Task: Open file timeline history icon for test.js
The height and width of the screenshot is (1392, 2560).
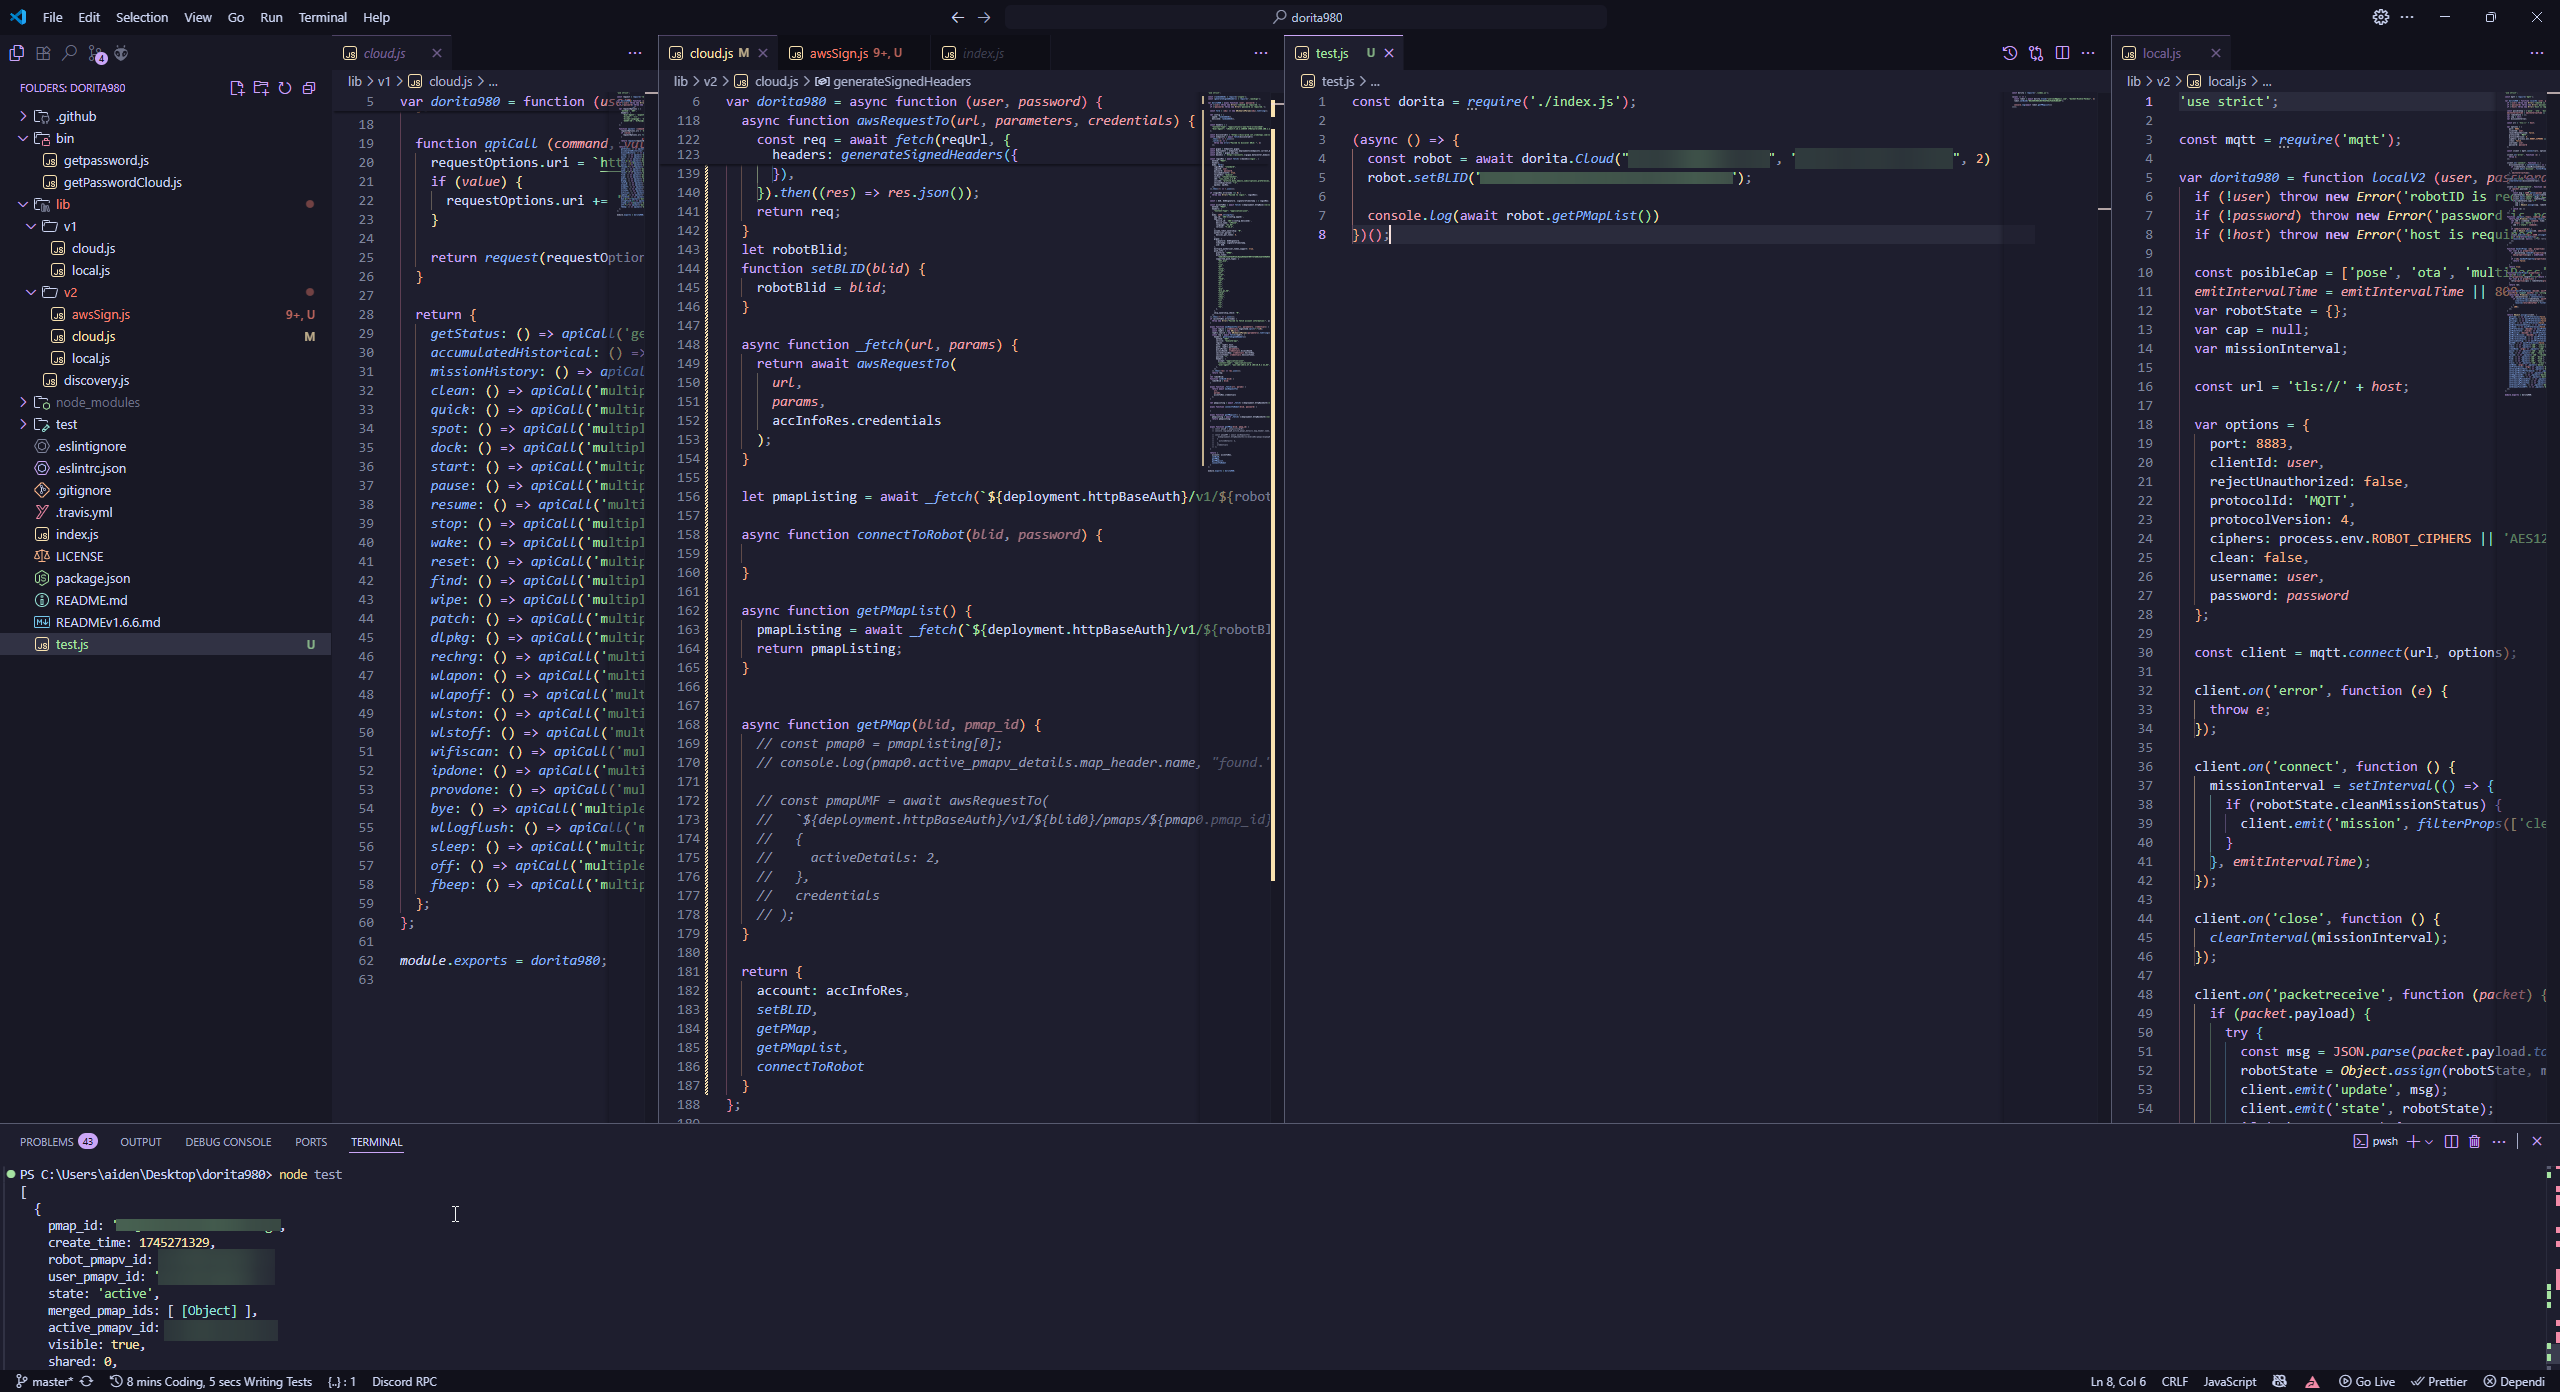Action: (x=2009, y=53)
